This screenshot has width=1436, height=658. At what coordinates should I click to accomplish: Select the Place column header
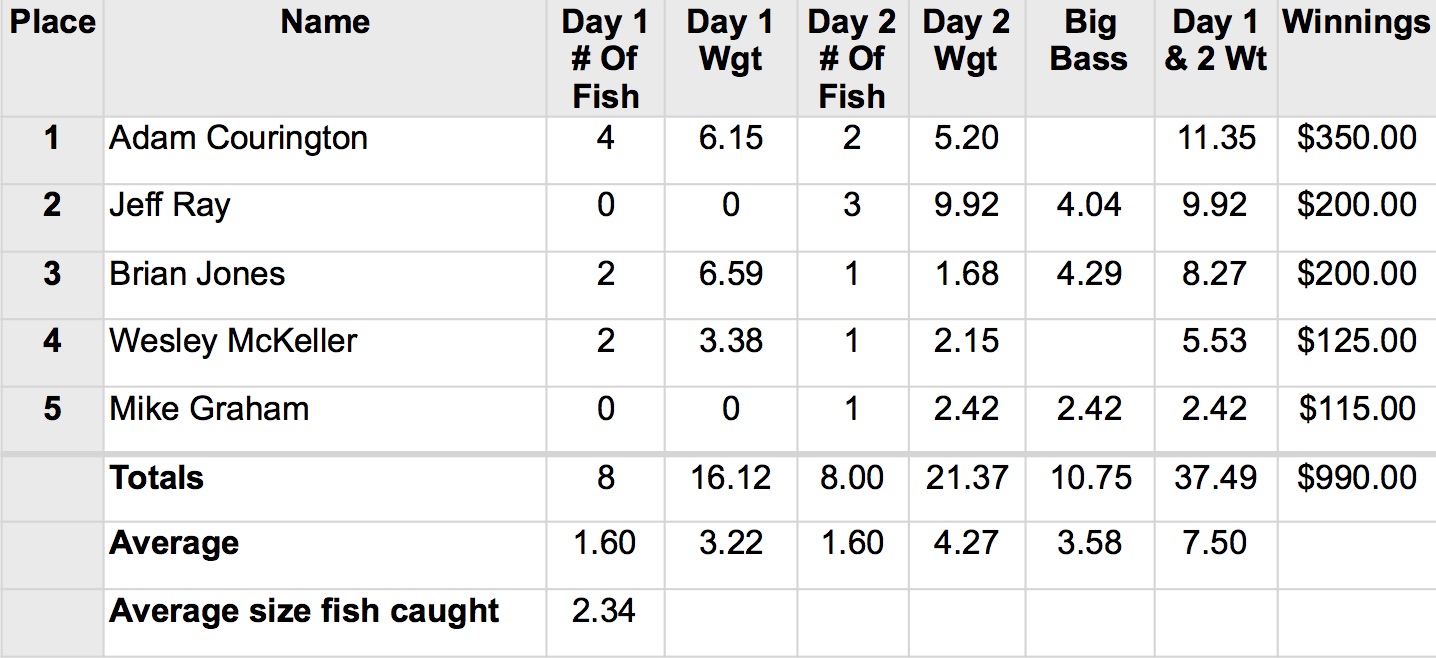click(52, 22)
